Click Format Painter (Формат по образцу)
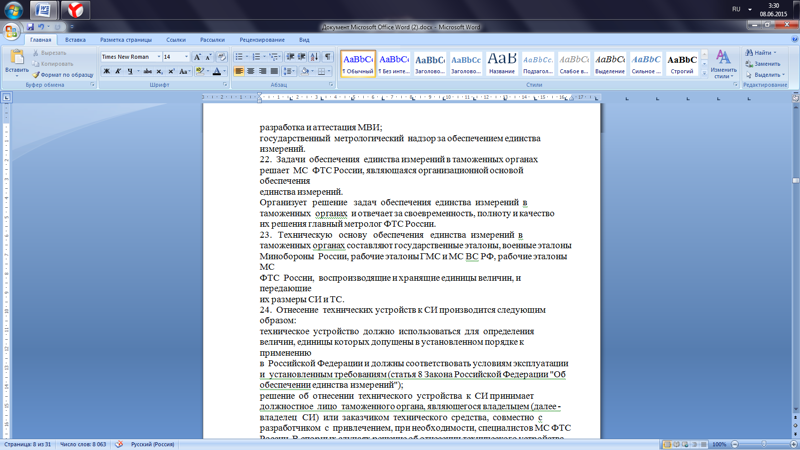800x450 pixels. pyautogui.click(x=63, y=74)
